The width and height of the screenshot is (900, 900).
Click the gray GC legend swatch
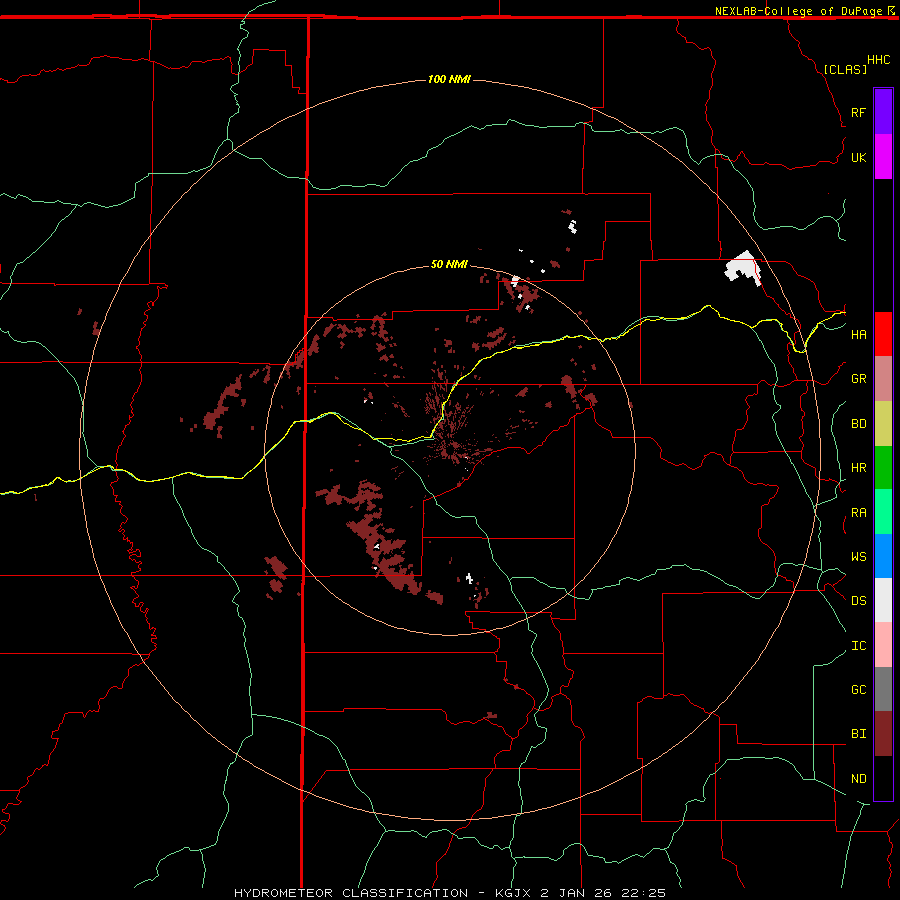pos(883,689)
